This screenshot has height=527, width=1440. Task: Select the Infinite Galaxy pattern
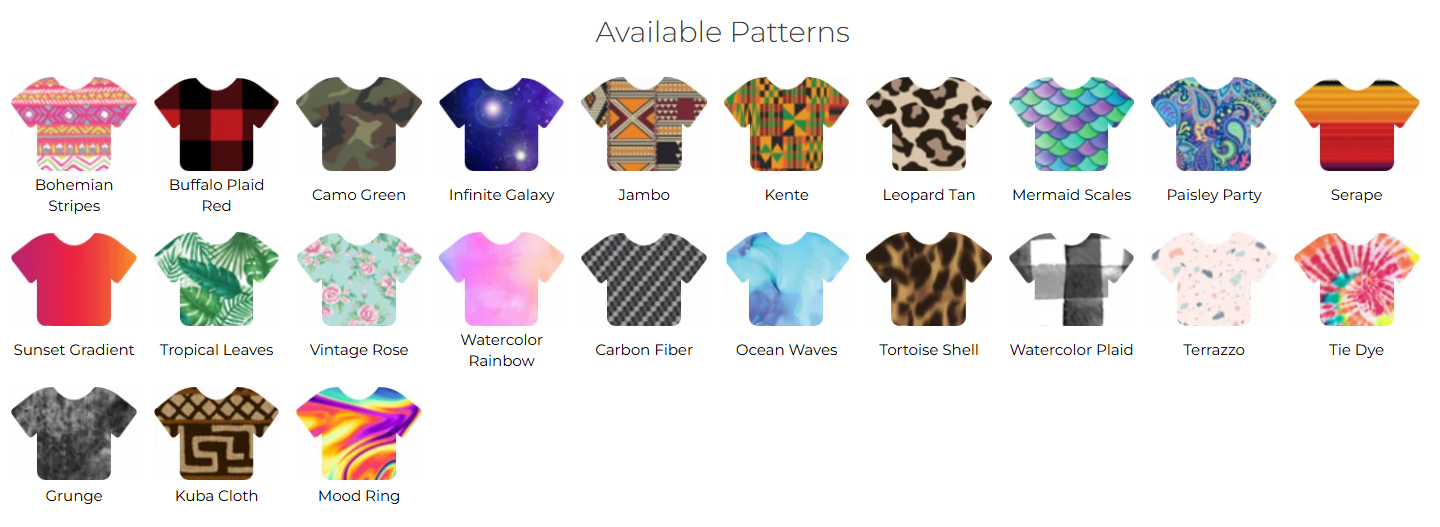coord(501,124)
